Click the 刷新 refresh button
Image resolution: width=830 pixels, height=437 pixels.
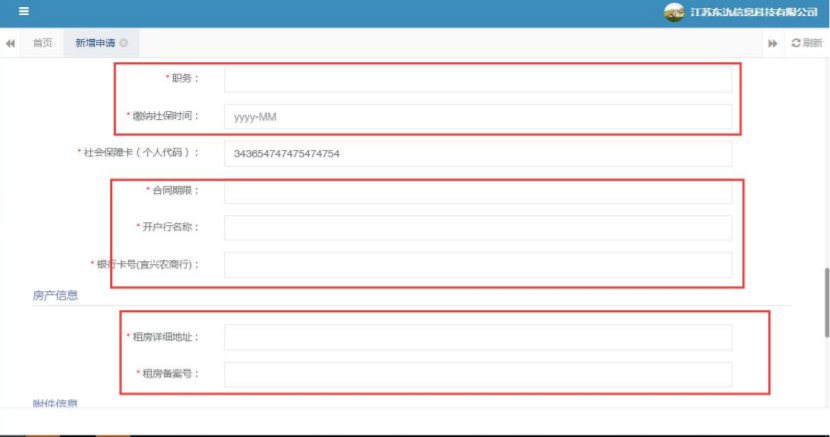(806, 43)
